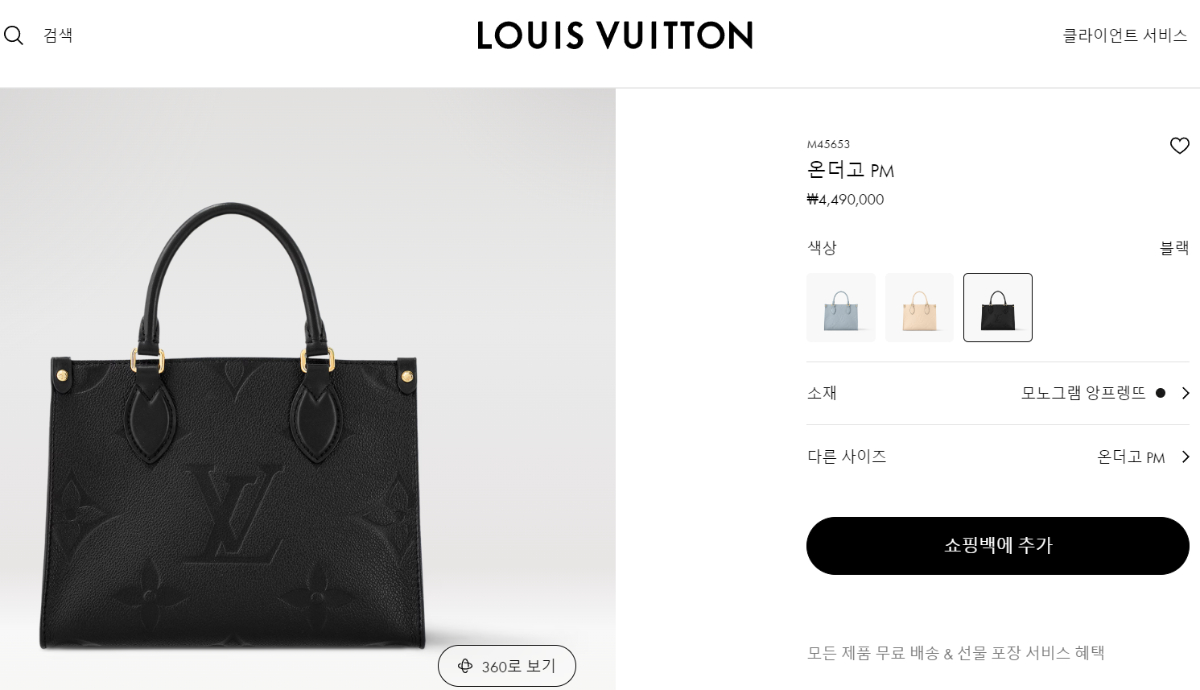Open search via magnifying glass icon
The image size is (1200, 690).
tap(14, 36)
